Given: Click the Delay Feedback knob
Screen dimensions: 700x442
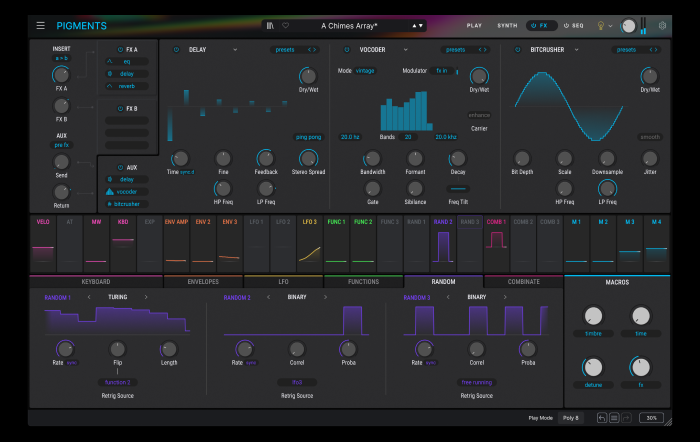Looking at the screenshot, I should [x=266, y=158].
